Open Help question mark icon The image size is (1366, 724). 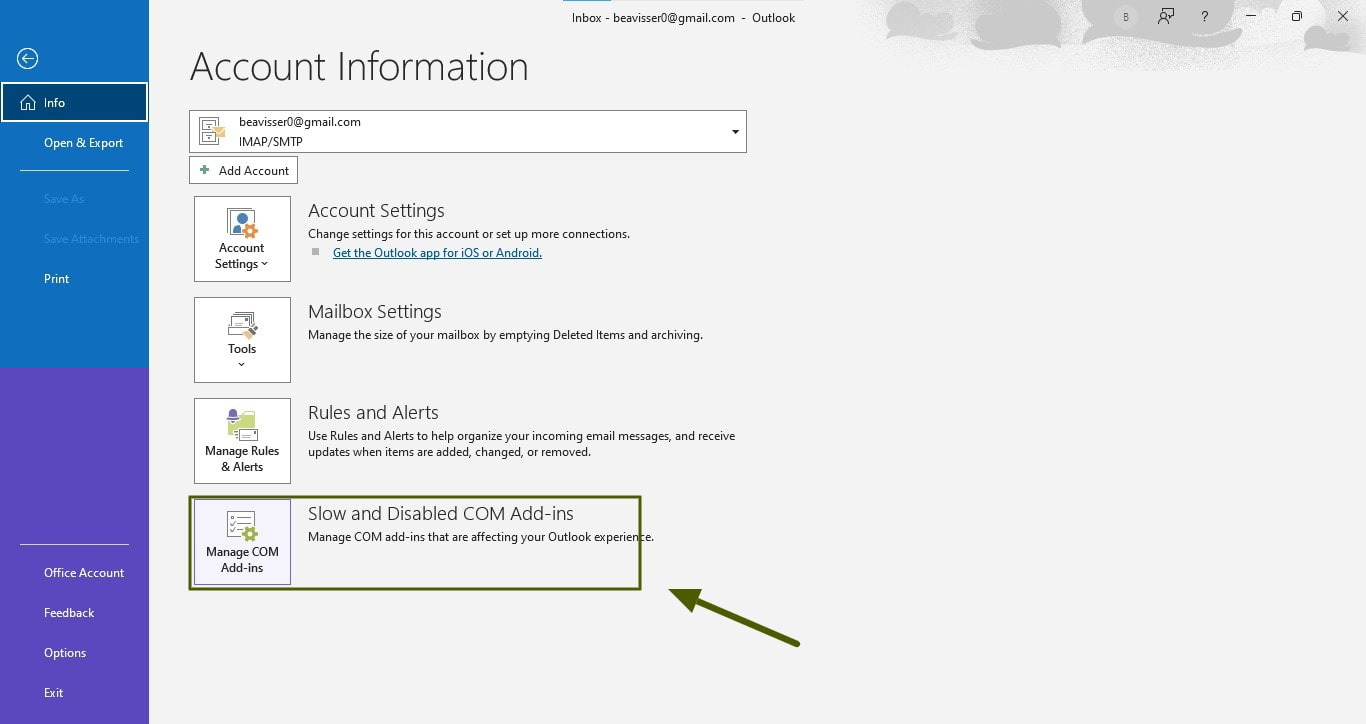pos(1205,17)
